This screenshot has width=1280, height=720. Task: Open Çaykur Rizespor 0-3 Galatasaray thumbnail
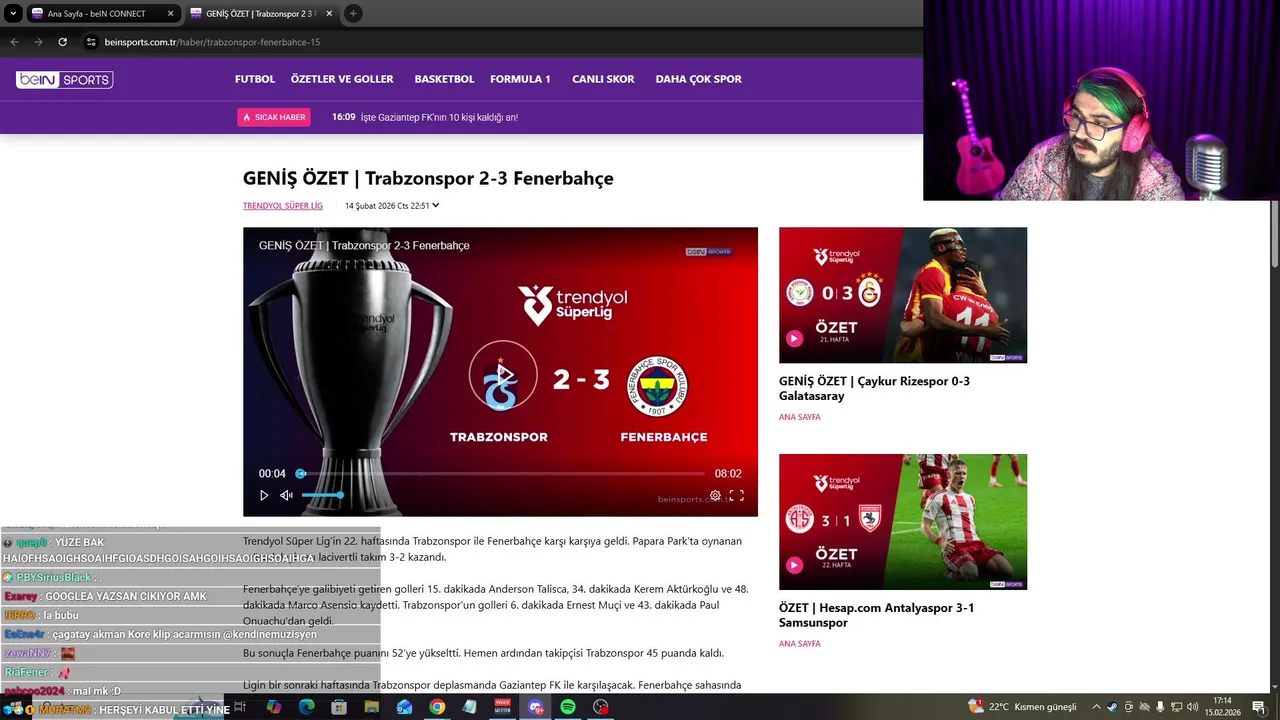[903, 295]
